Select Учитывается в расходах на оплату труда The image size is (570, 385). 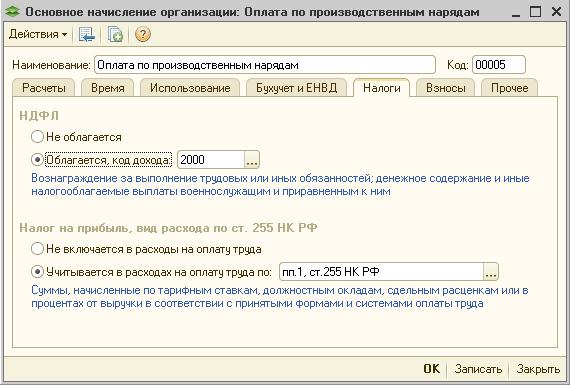click(x=37, y=272)
